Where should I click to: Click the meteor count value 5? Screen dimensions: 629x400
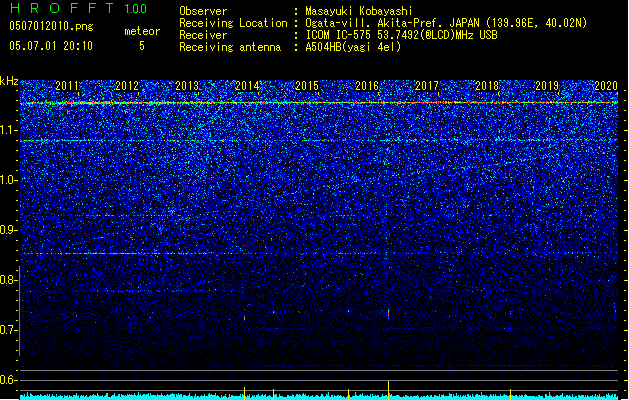(142, 46)
